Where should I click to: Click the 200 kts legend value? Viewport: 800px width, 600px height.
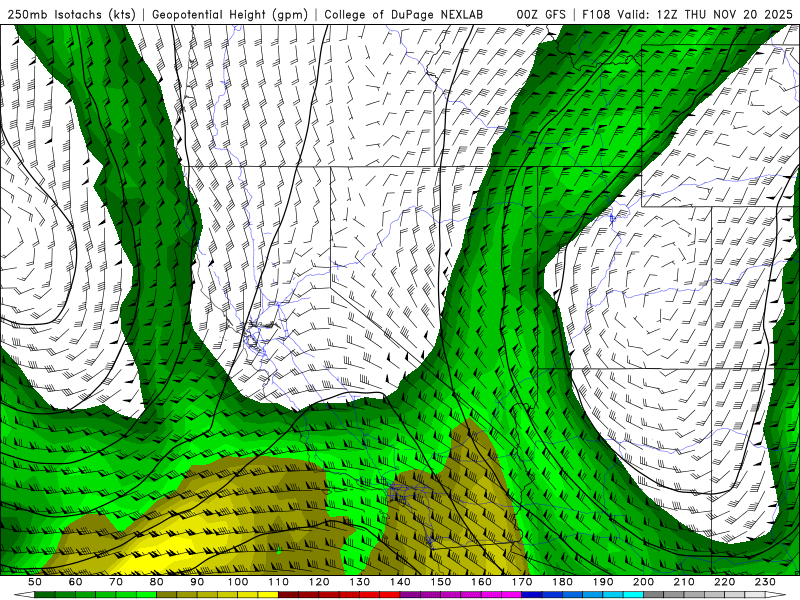pos(643,582)
